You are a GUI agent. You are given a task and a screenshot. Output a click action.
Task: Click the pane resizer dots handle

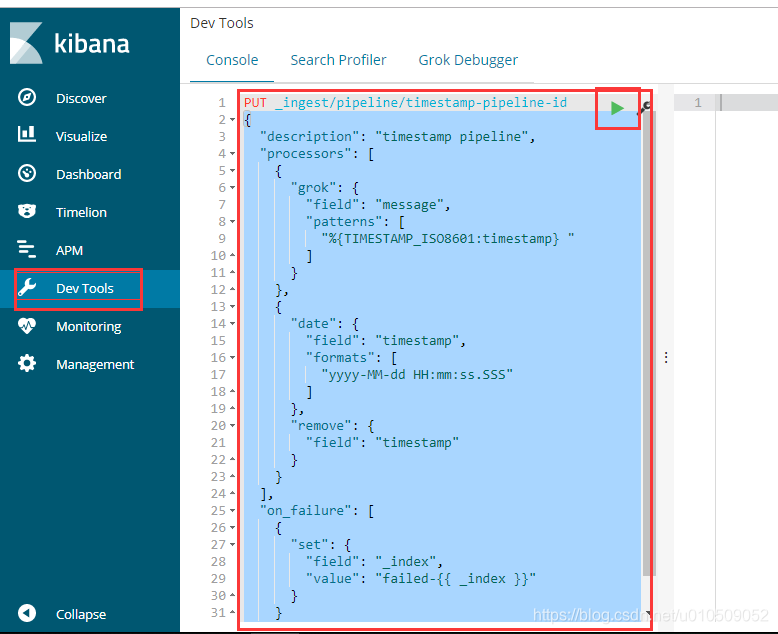coord(666,357)
